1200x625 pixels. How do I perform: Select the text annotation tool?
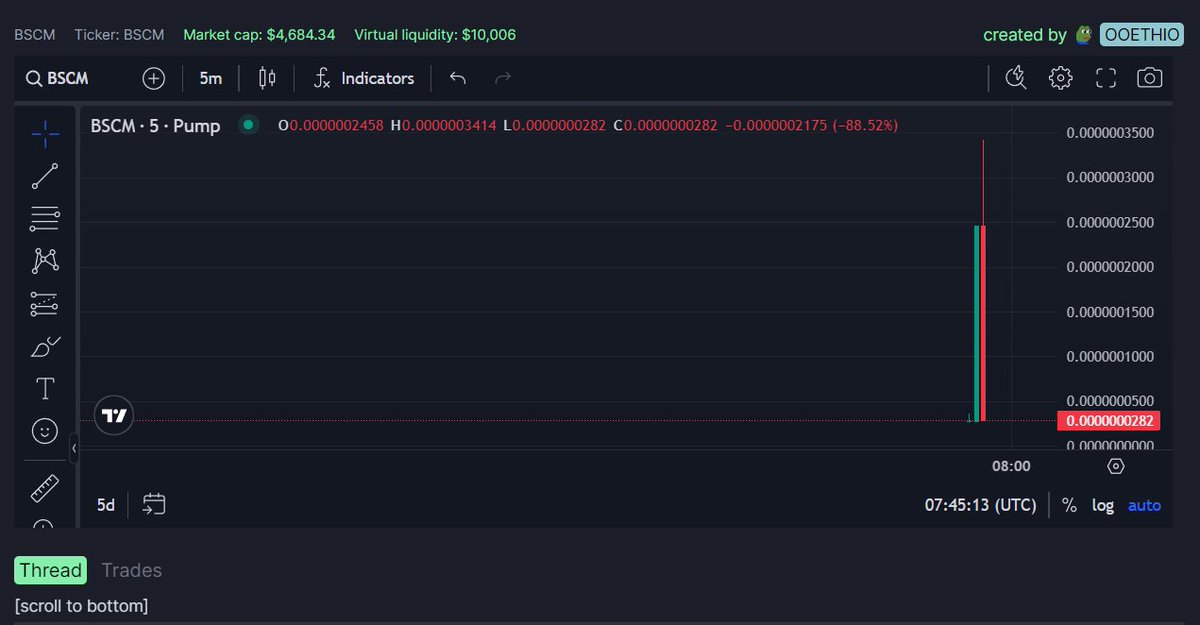(x=45, y=388)
